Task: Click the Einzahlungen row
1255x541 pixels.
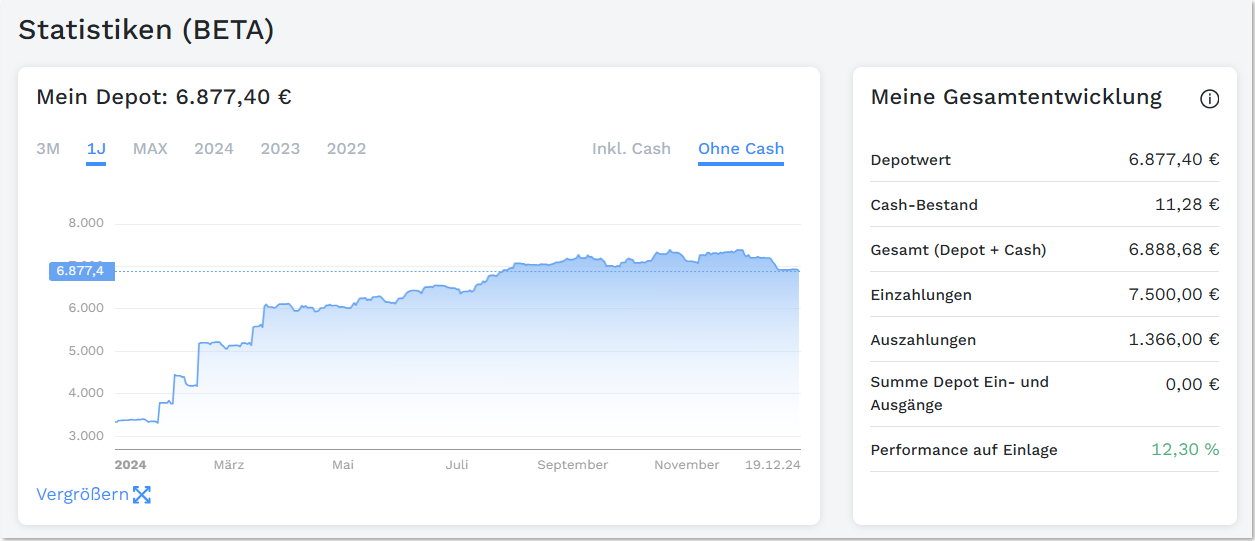Action: pos(1044,295)
